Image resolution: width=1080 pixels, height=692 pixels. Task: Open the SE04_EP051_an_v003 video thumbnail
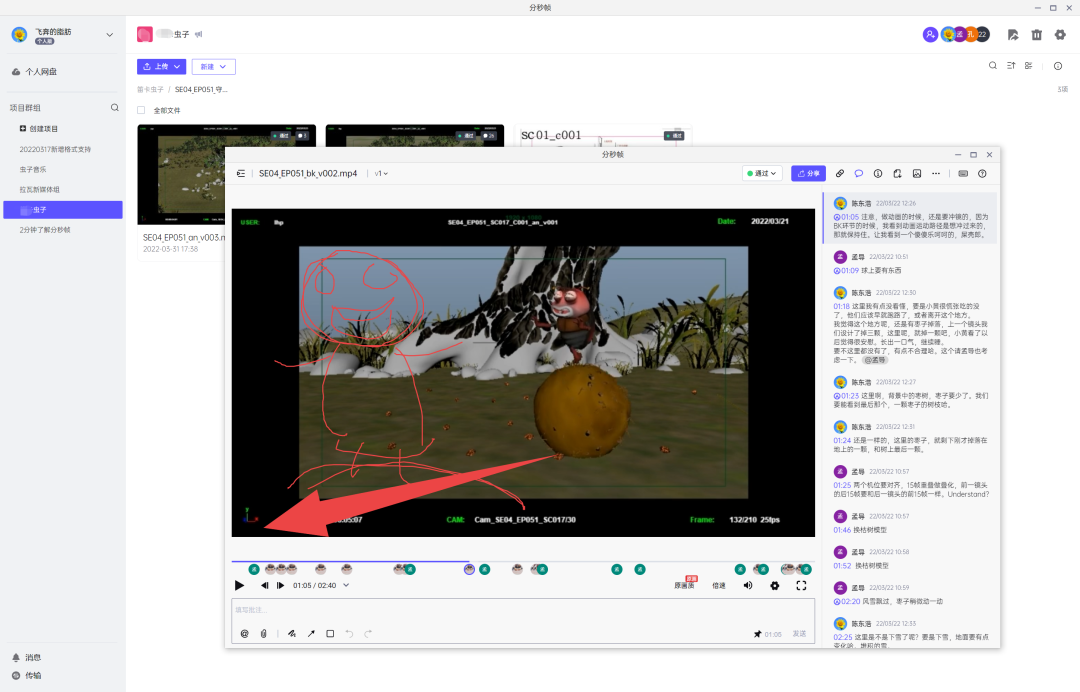[x=181, y=174]
